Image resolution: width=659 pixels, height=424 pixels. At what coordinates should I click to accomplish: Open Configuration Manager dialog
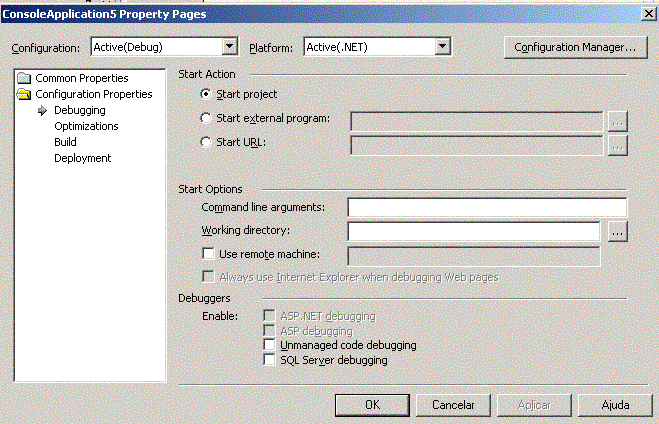pyautogui.click(x=575, y=47)
